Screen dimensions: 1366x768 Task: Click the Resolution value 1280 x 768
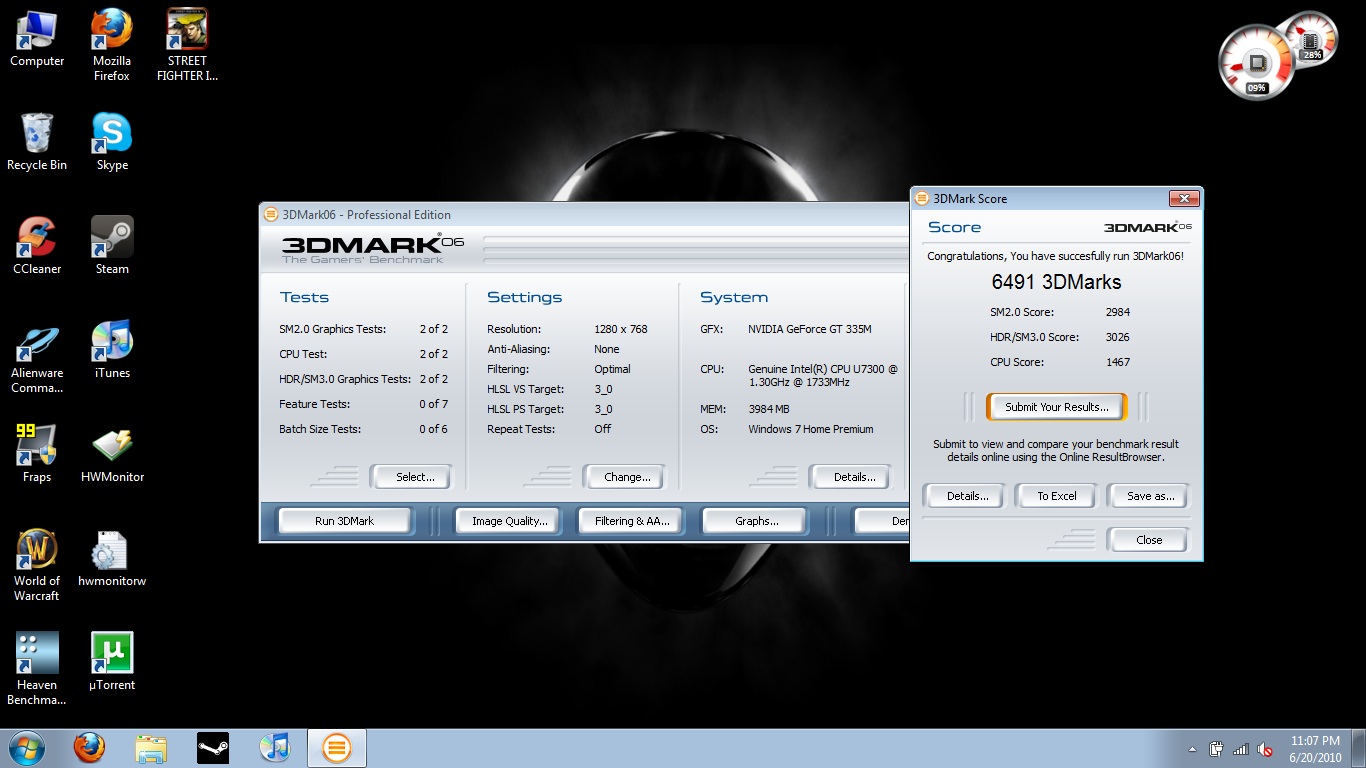tap(621, 329)
